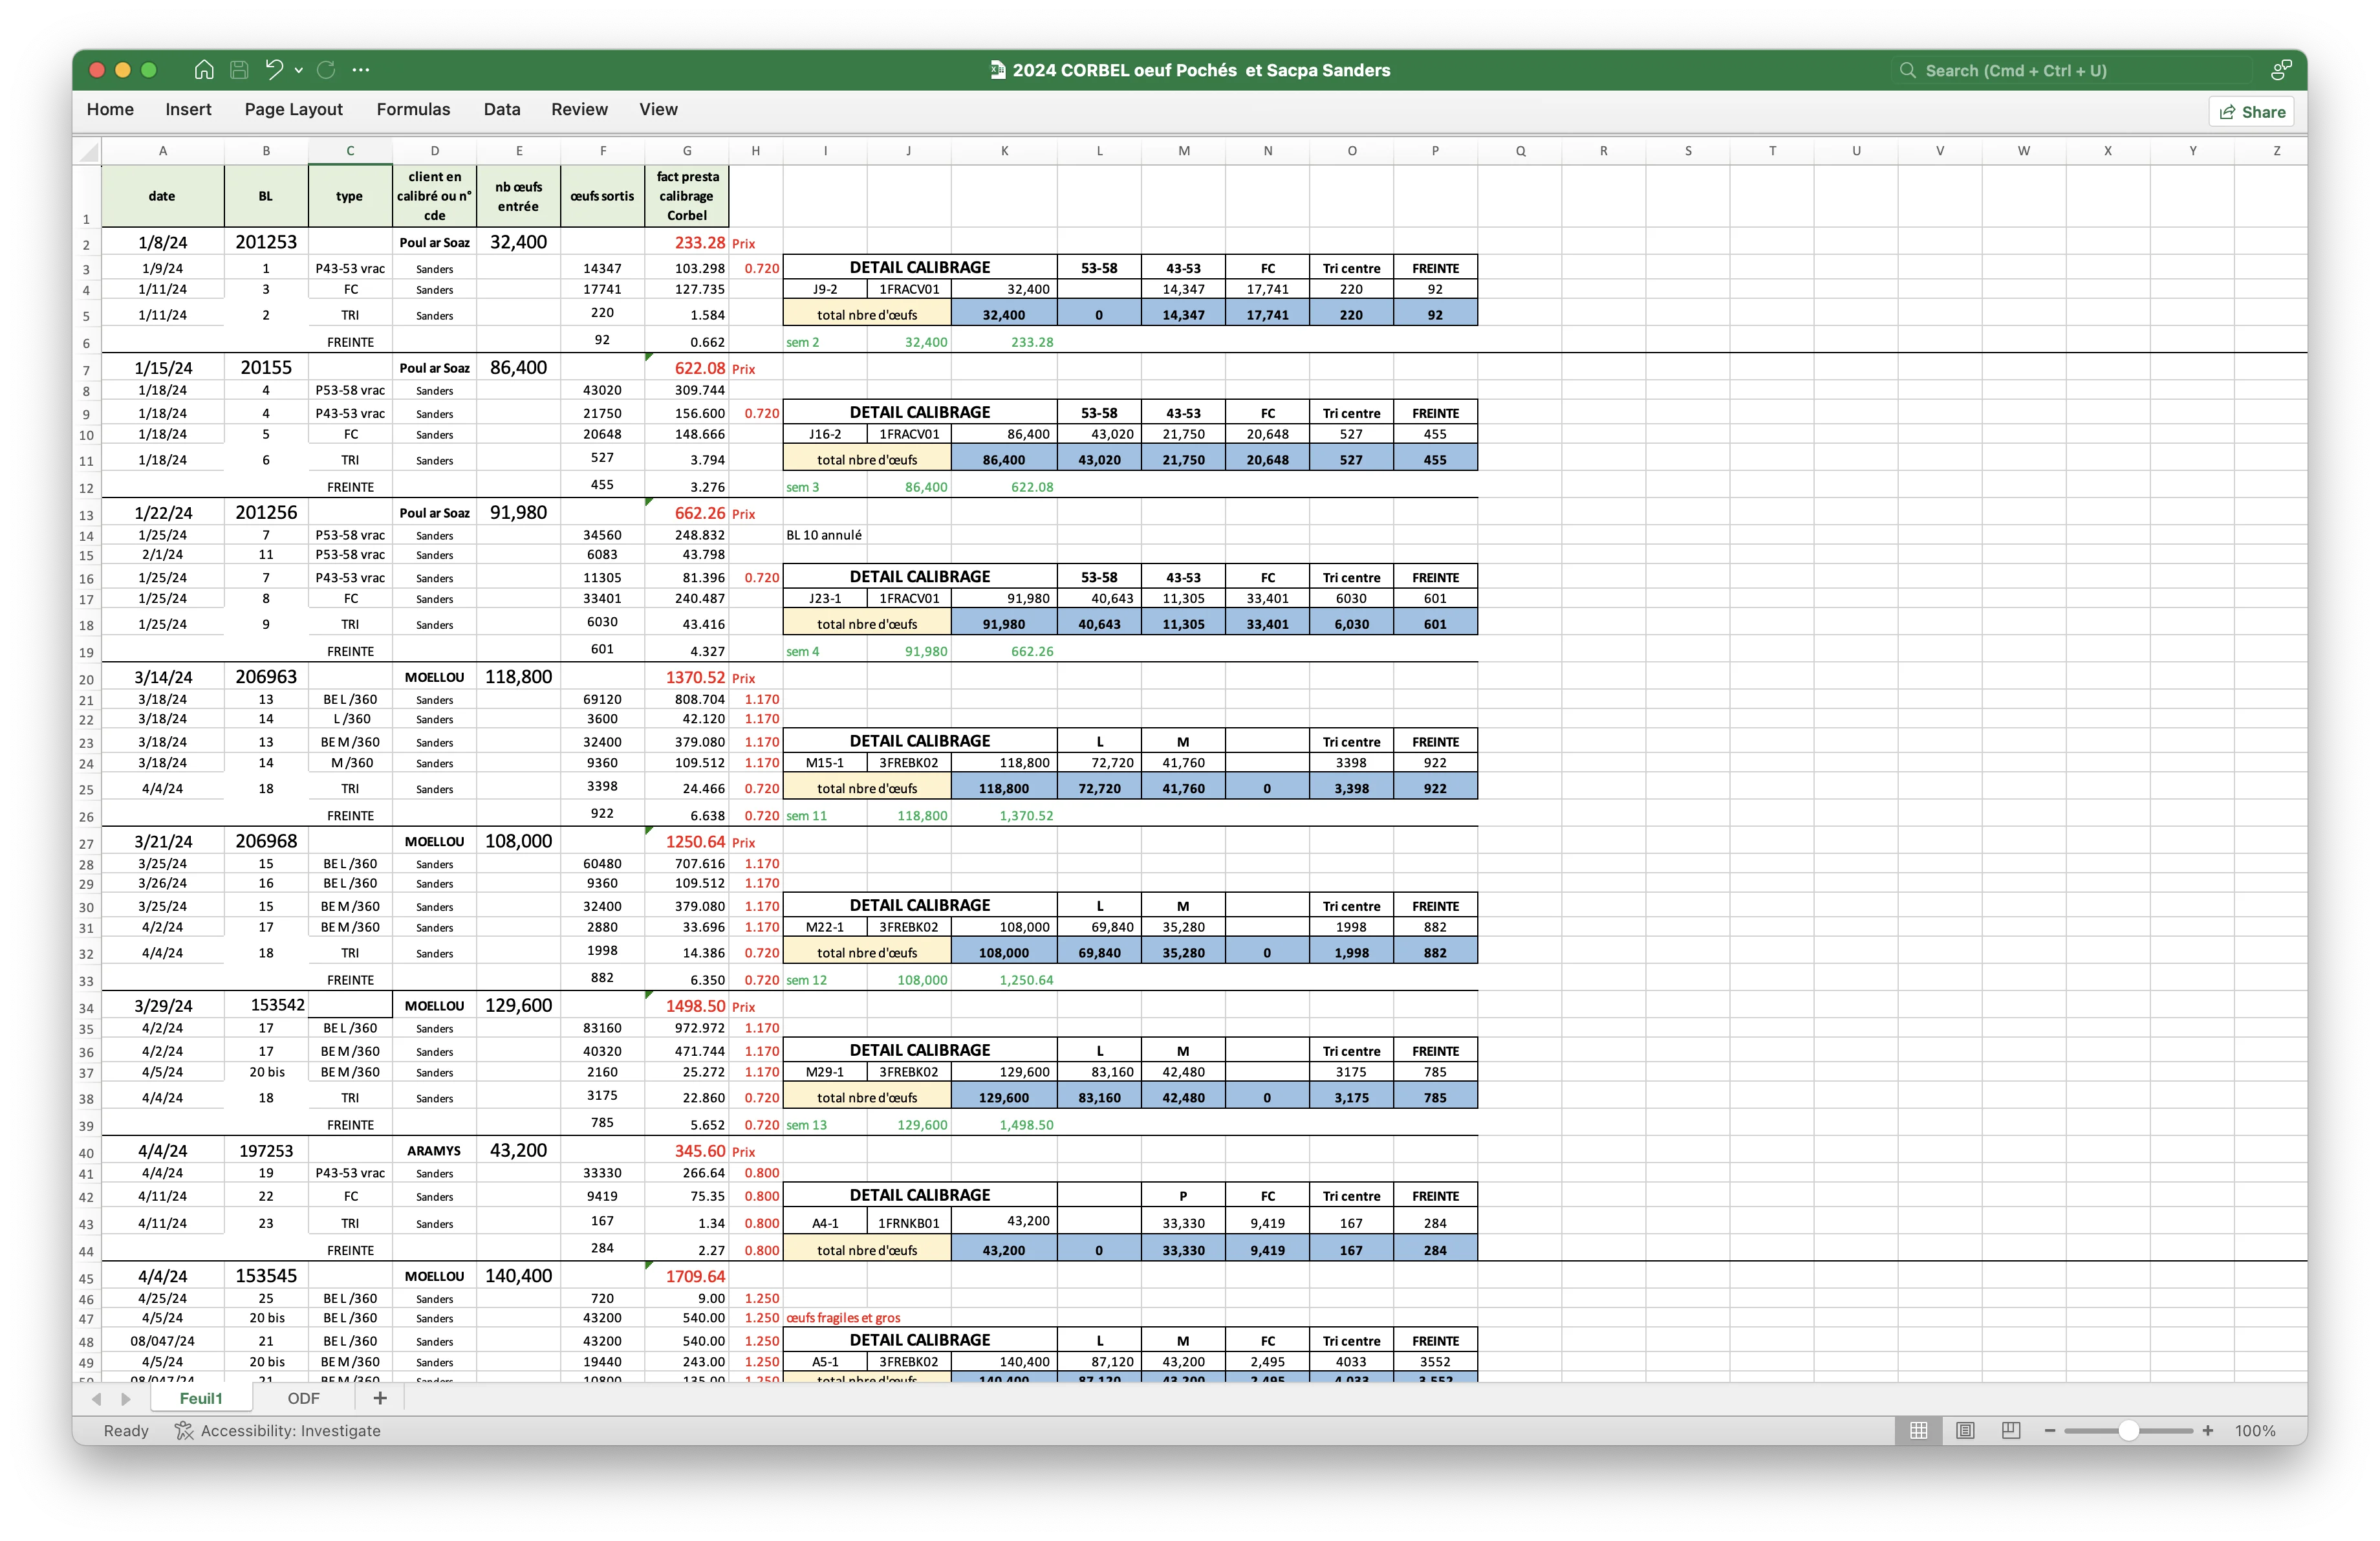Image resolution: width=2380 pixels, height=1541 pixels.
Task: Click Accessibility Investigate status icon
Action: coord(184,1431)
